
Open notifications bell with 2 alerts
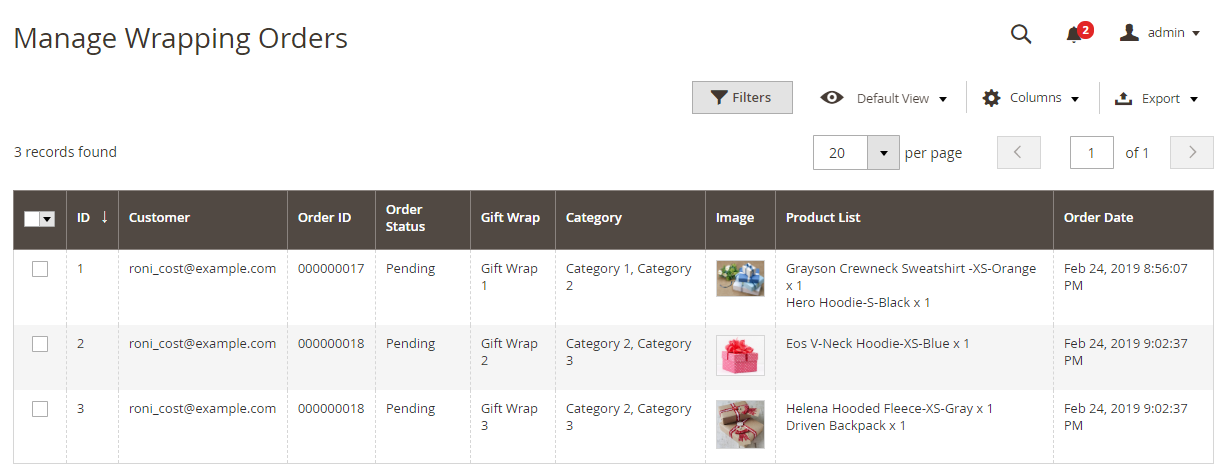(1074, 34)
